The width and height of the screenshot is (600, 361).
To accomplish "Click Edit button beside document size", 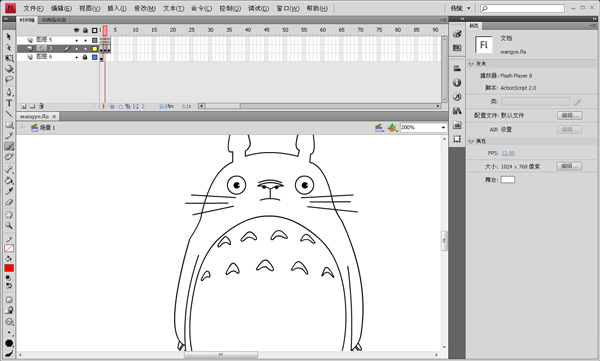I will tap(569, 166).
